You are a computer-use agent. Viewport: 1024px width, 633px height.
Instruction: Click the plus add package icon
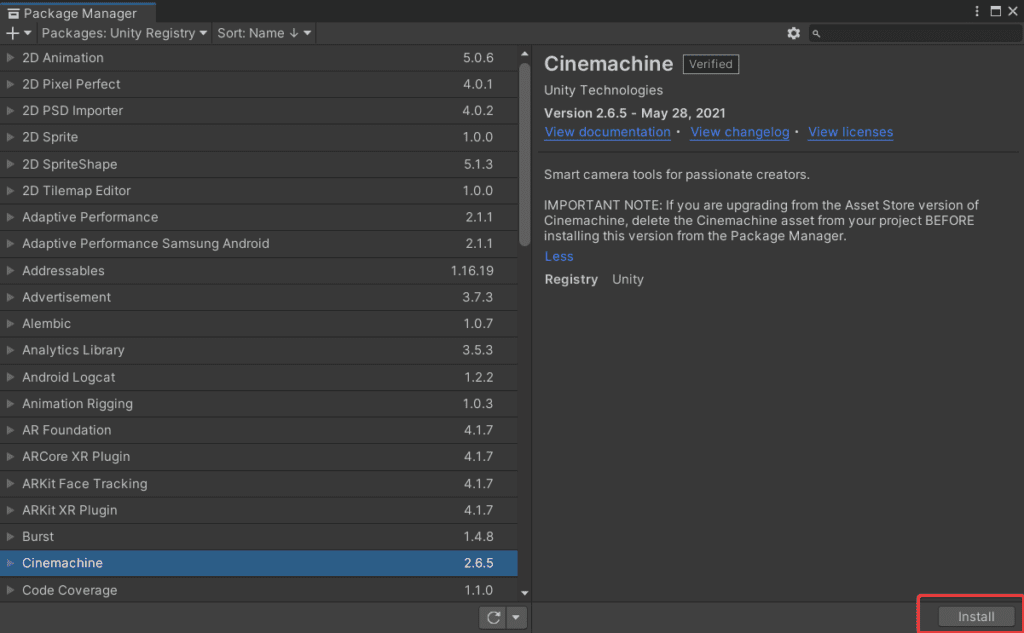click(17, 33)
